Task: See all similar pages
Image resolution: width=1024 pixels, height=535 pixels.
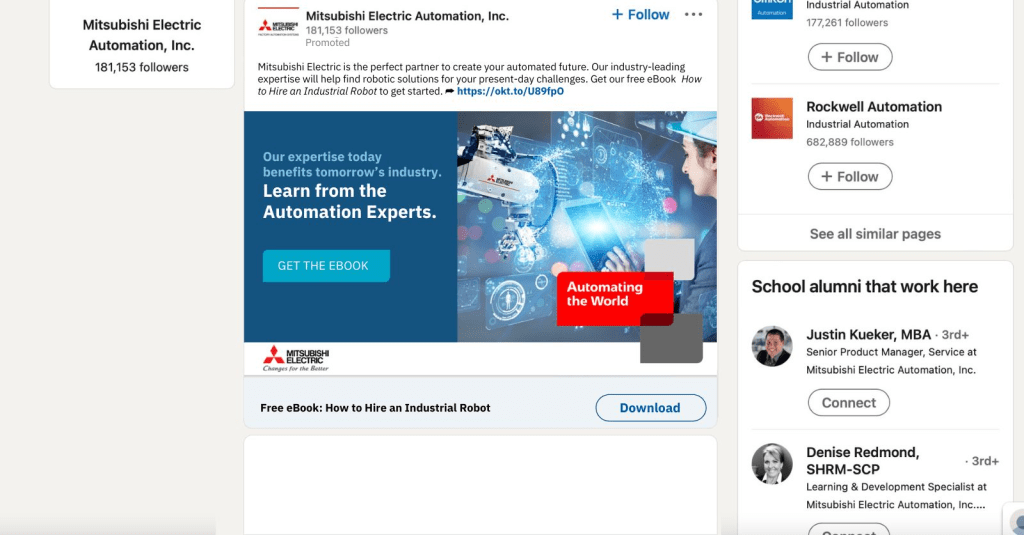Action: pos(875,234)
